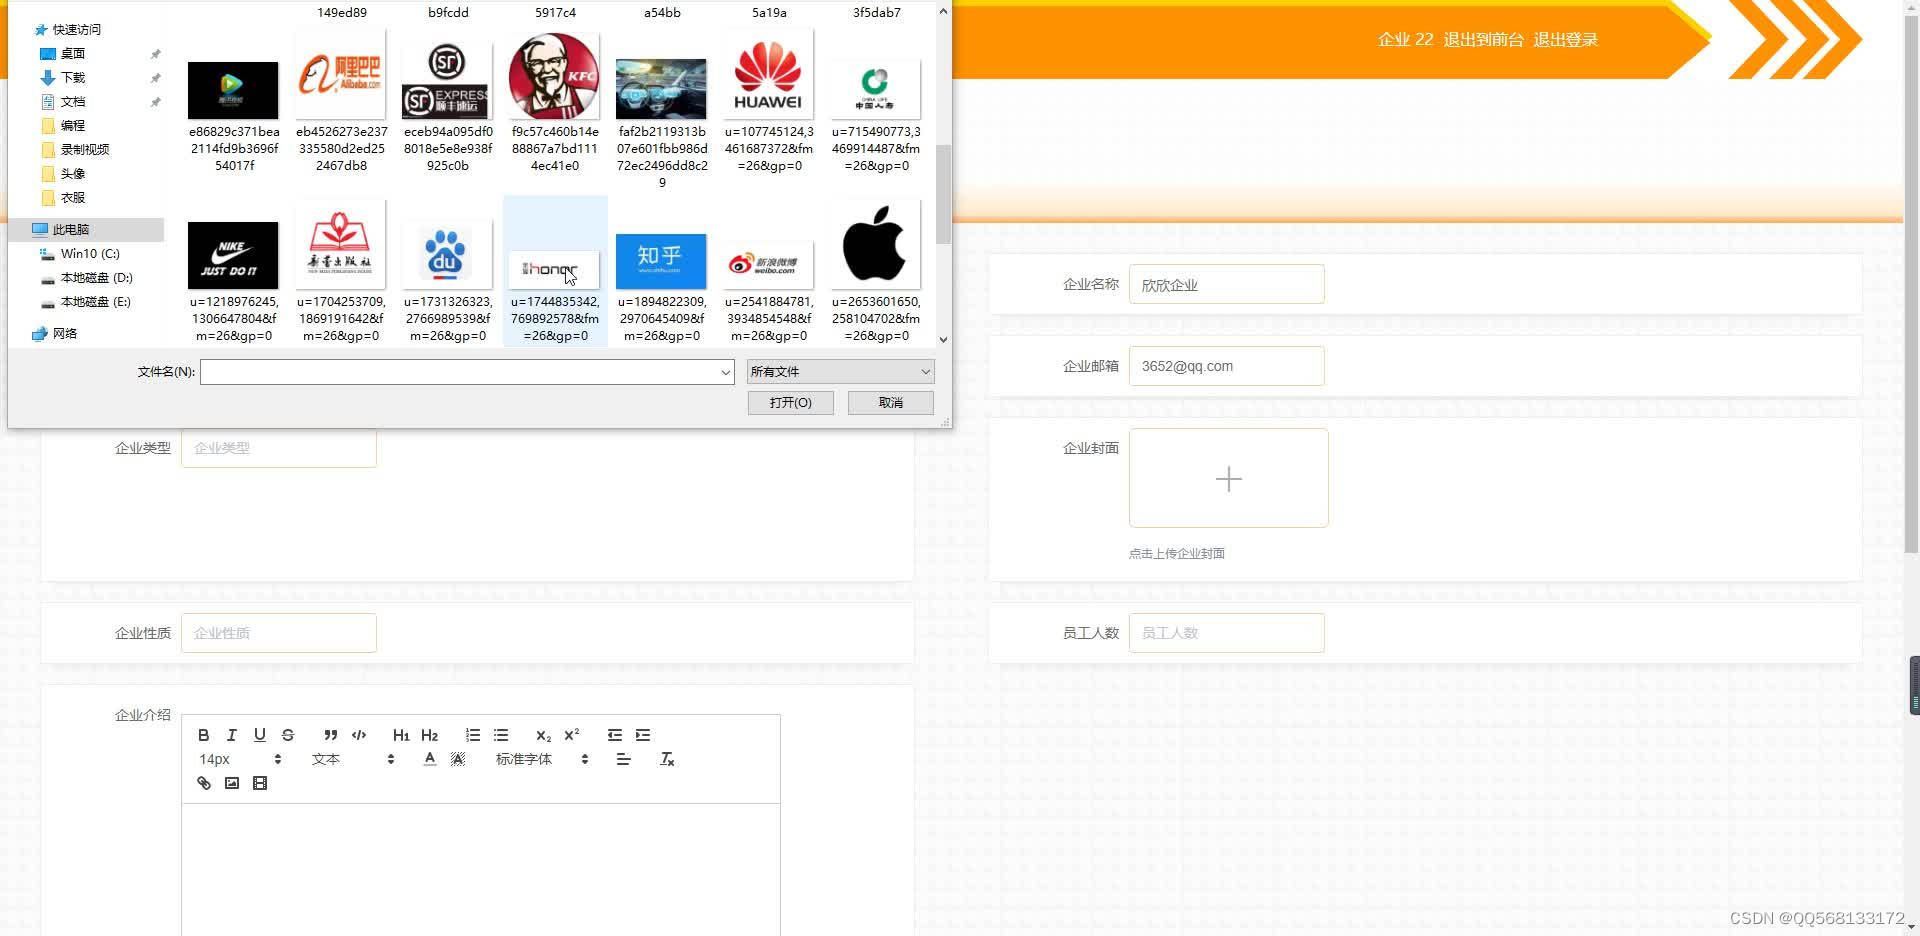
Task: Click the 企业邮箱 input field
Action: [x=1226, y=366]
